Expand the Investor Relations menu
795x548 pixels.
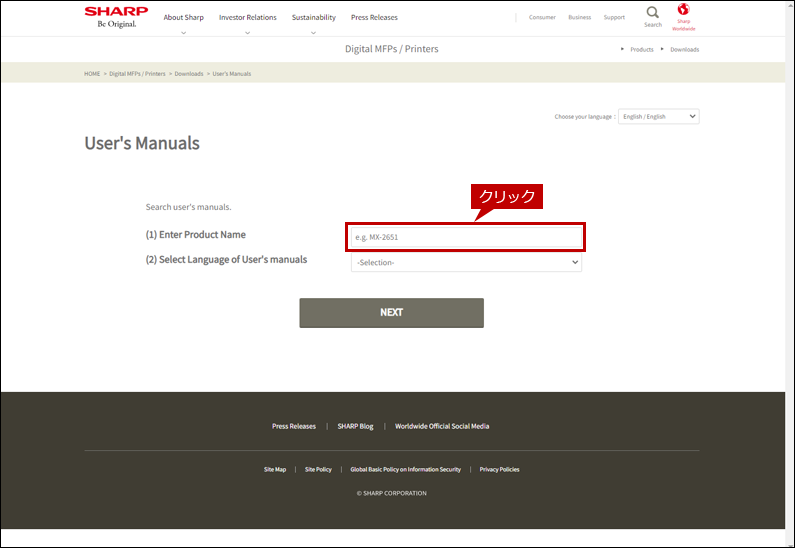point(247,17)
